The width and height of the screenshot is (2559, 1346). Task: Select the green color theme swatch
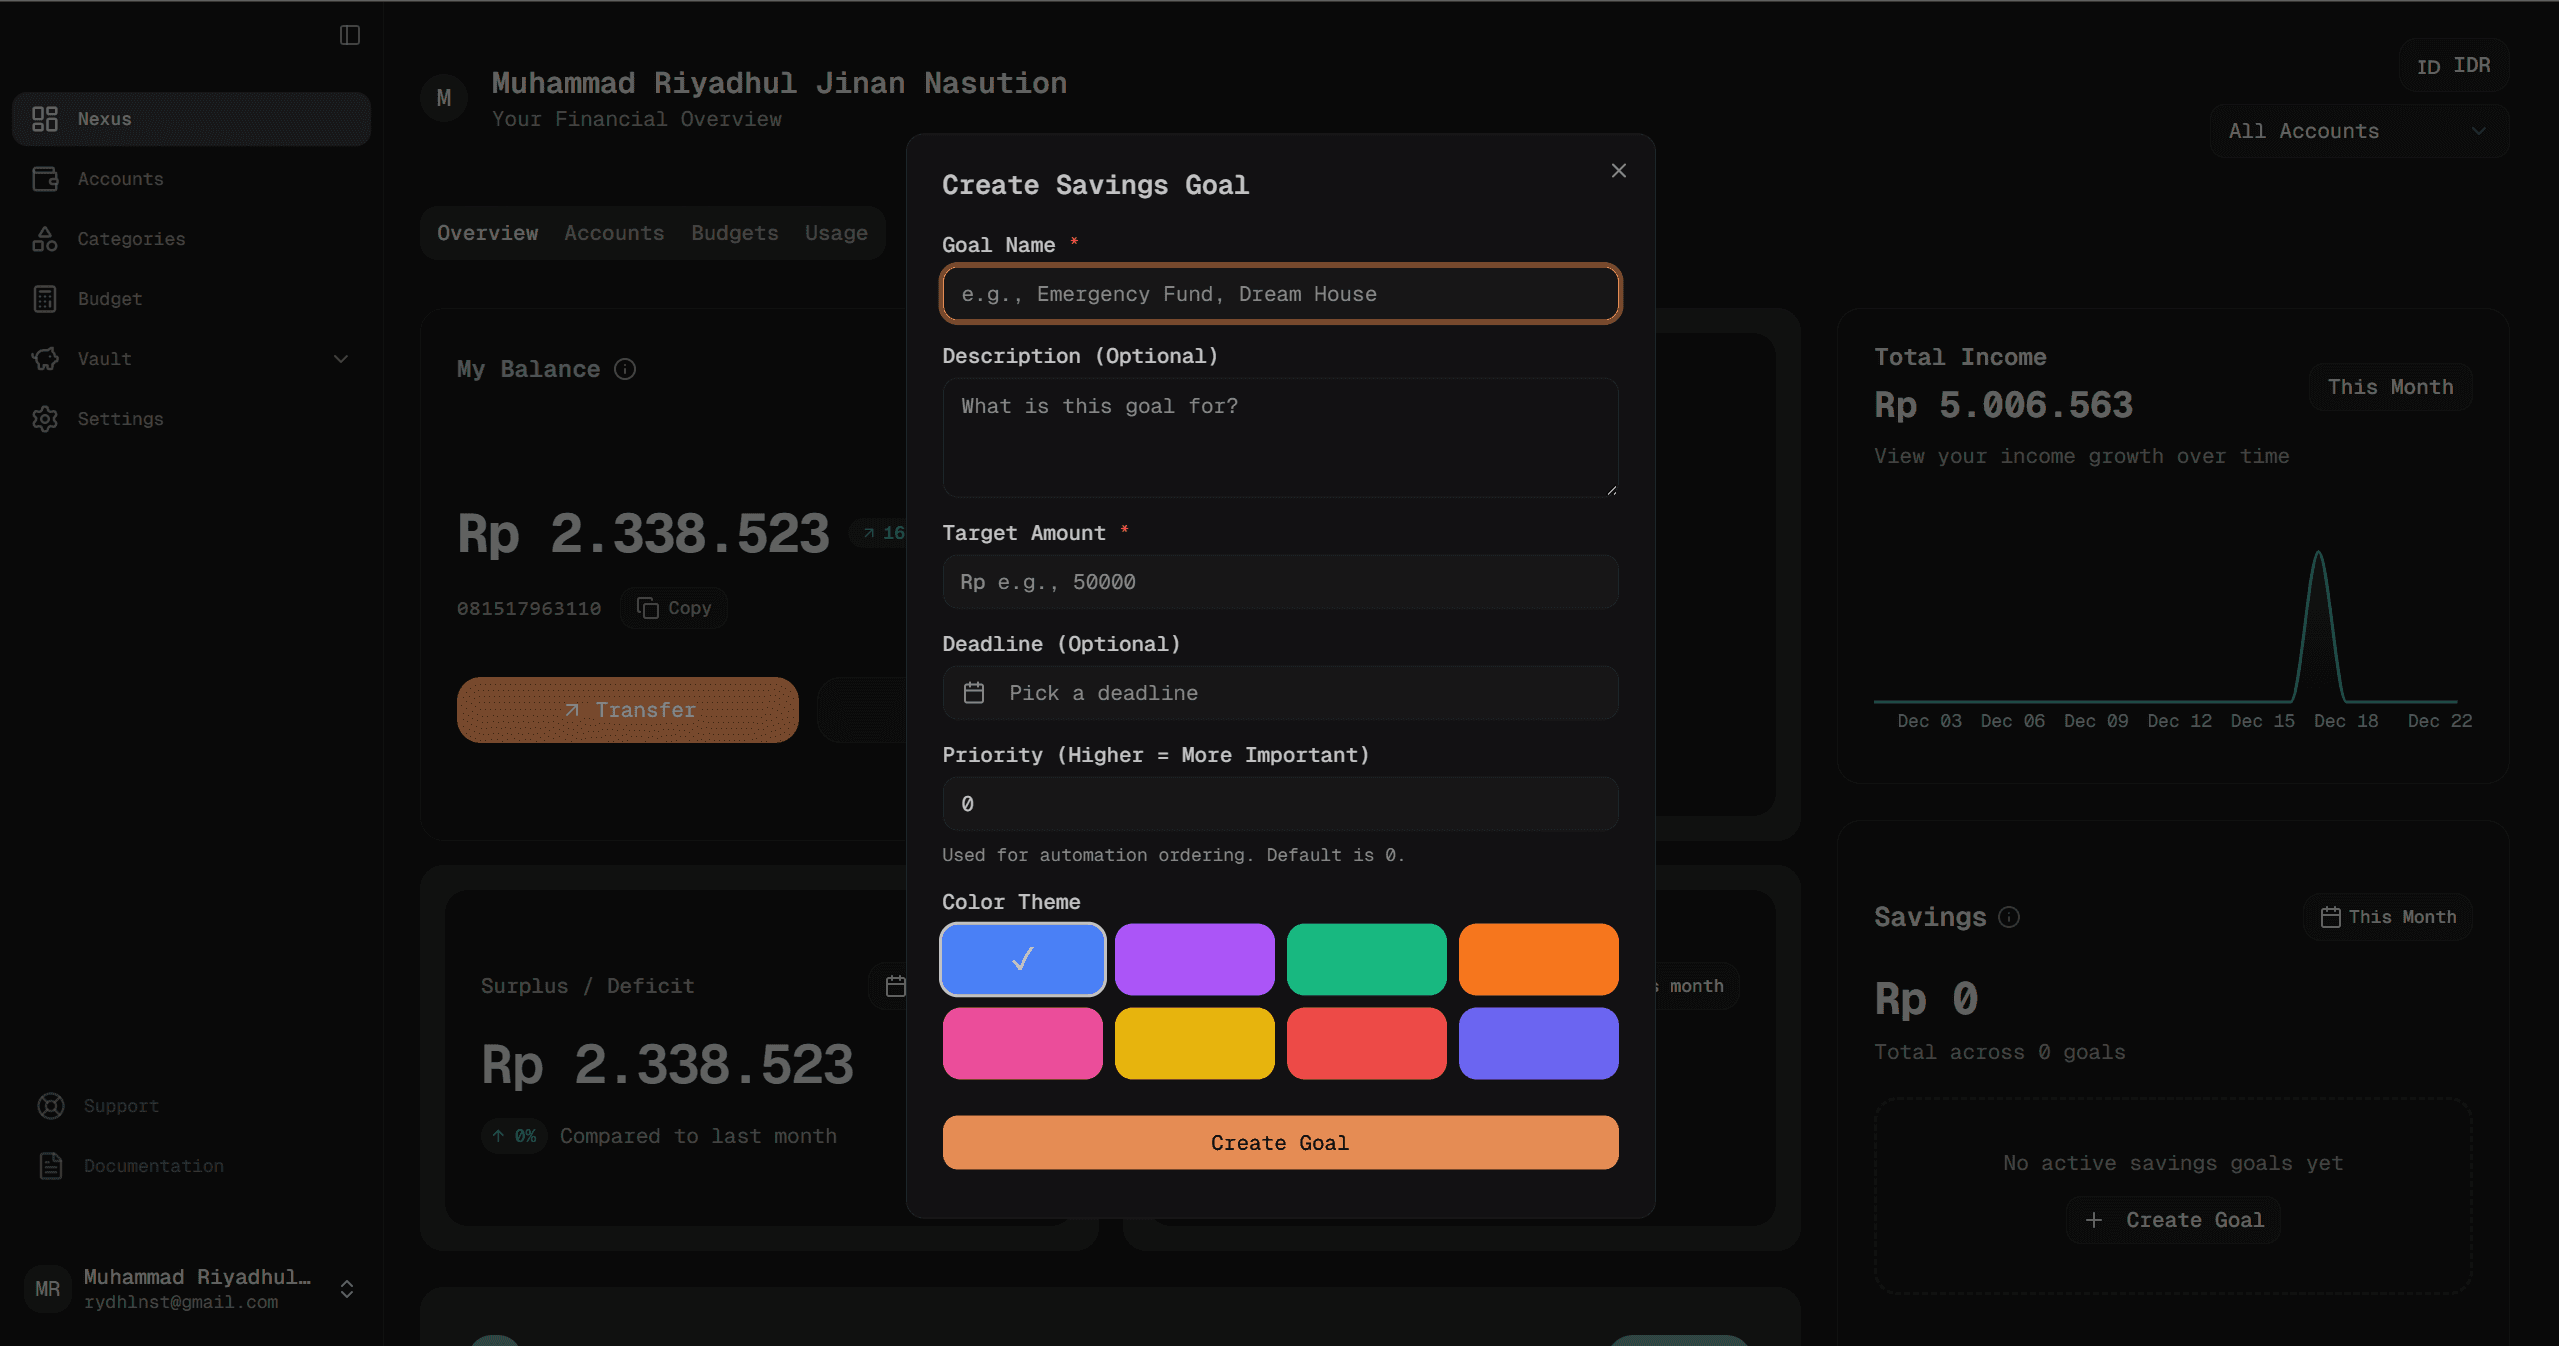(1366, 959)
